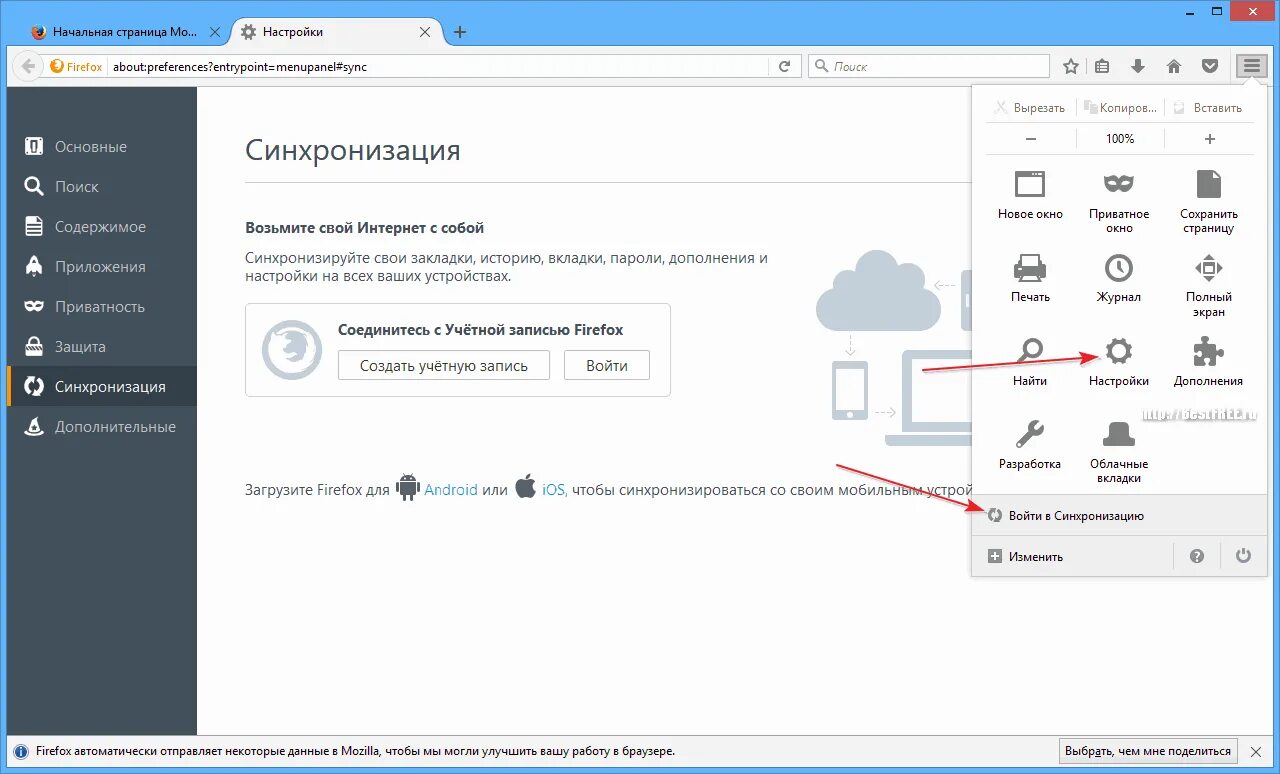This screenshot has width=1280, height=774.
Task: Open the bookmarks list icon
Action: [1102, 66]
